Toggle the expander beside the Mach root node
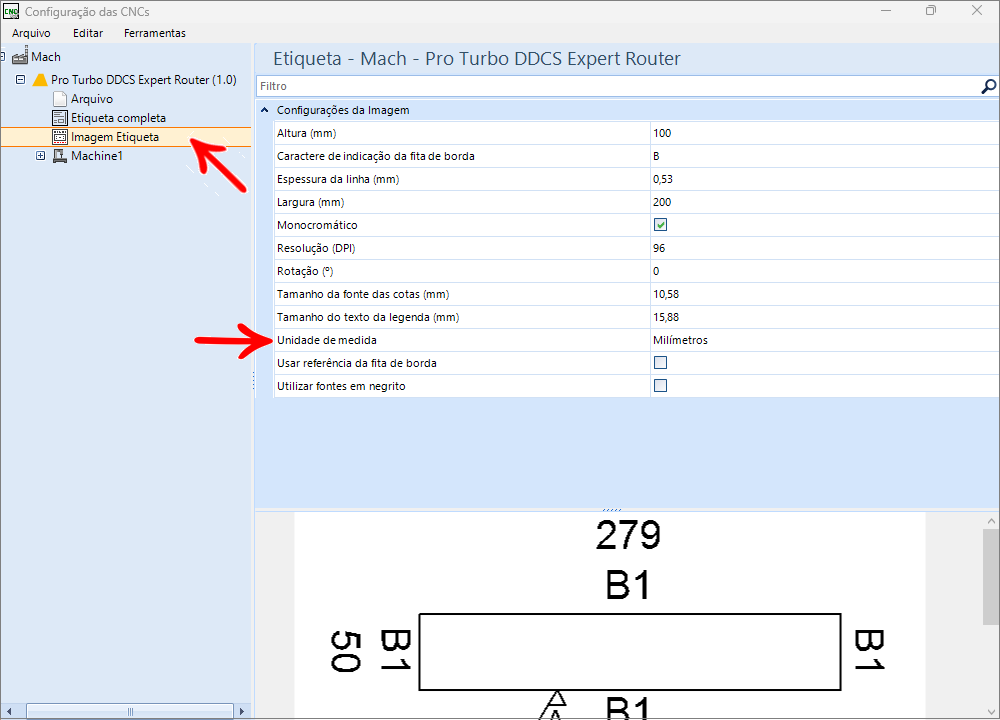Viewport: 1000px width, 720px height. pyautogui.click(x=3, y=57)
